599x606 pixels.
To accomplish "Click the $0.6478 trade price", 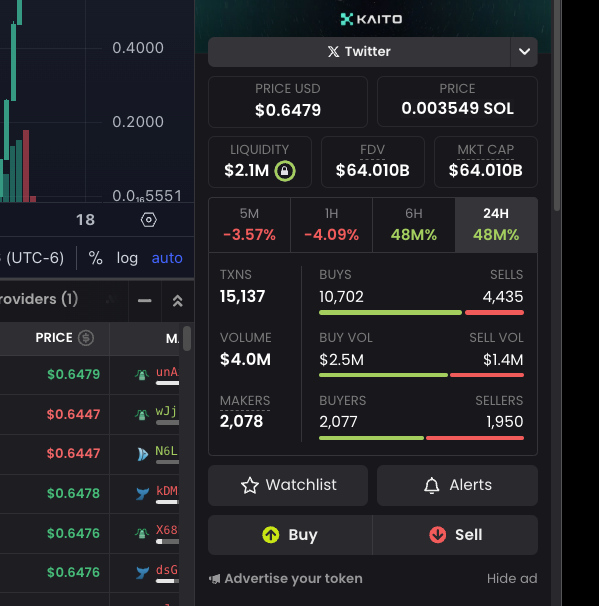I will [x=73, y=494].
